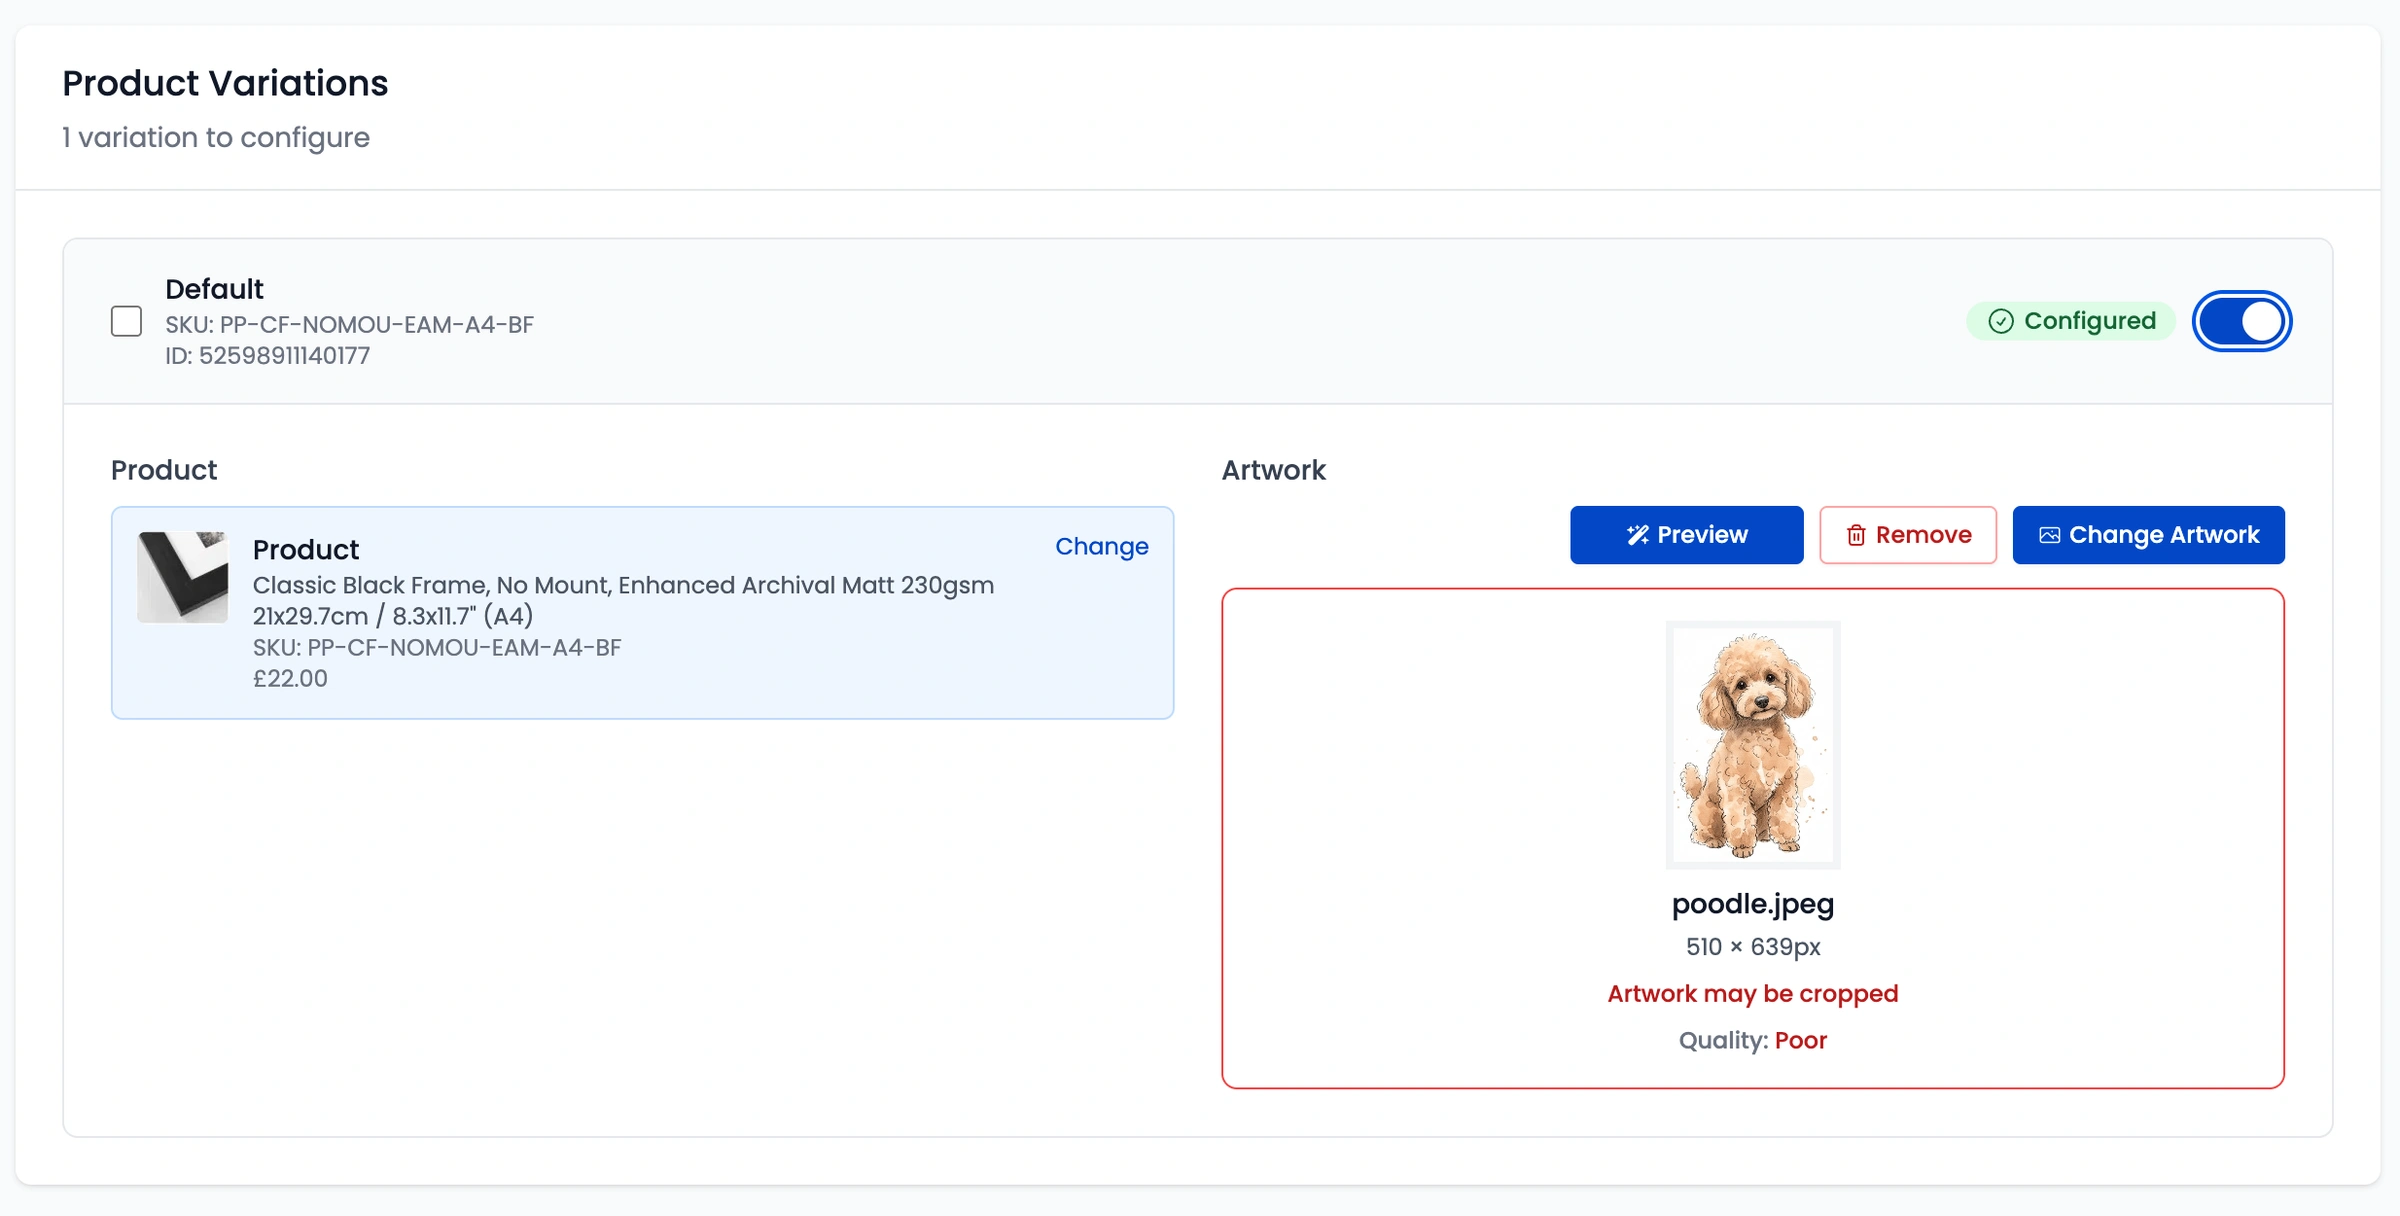Switch off the Default variation toggle
The width and height of the screenshot is (2400, 1216).
click(2242, 321)
